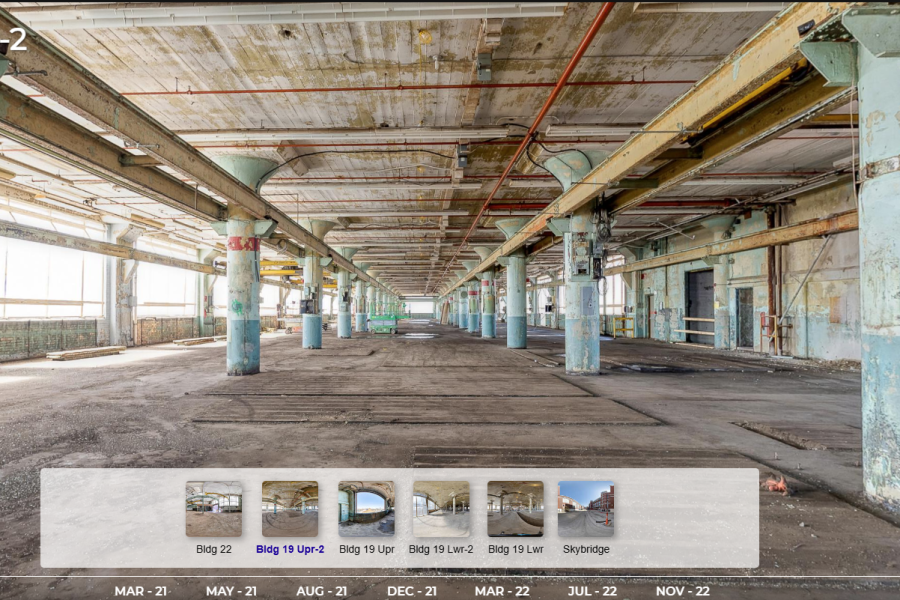Click the Bldg 22 text label

coord(214,549)
